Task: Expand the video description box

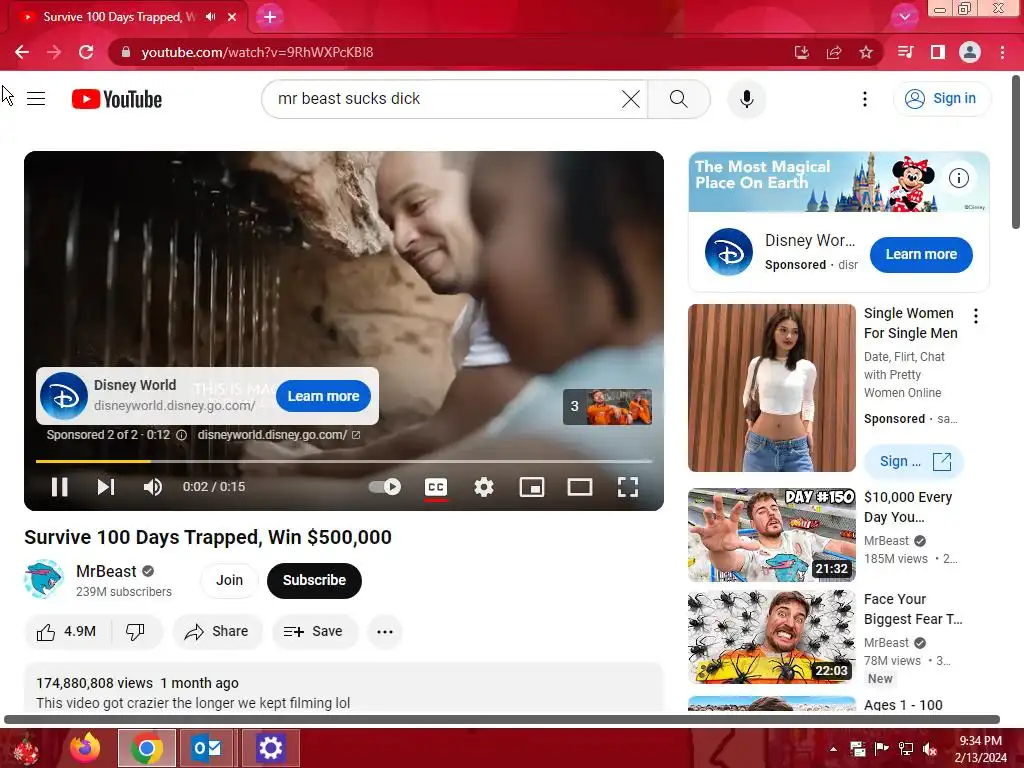Action: (344, 688)
